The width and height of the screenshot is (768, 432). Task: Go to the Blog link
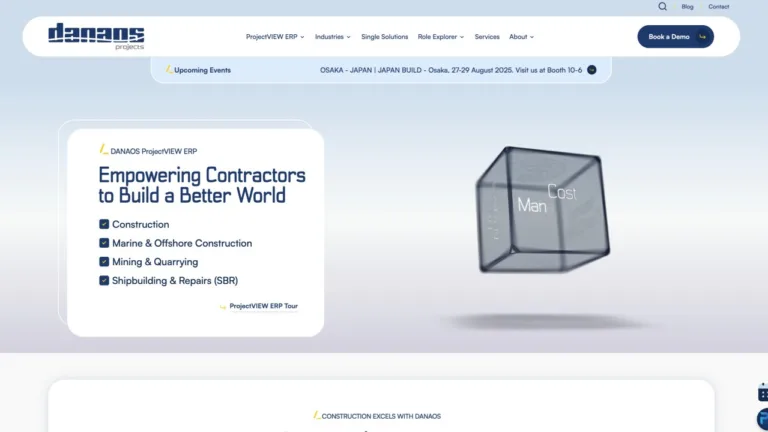[x=687, y=7]
